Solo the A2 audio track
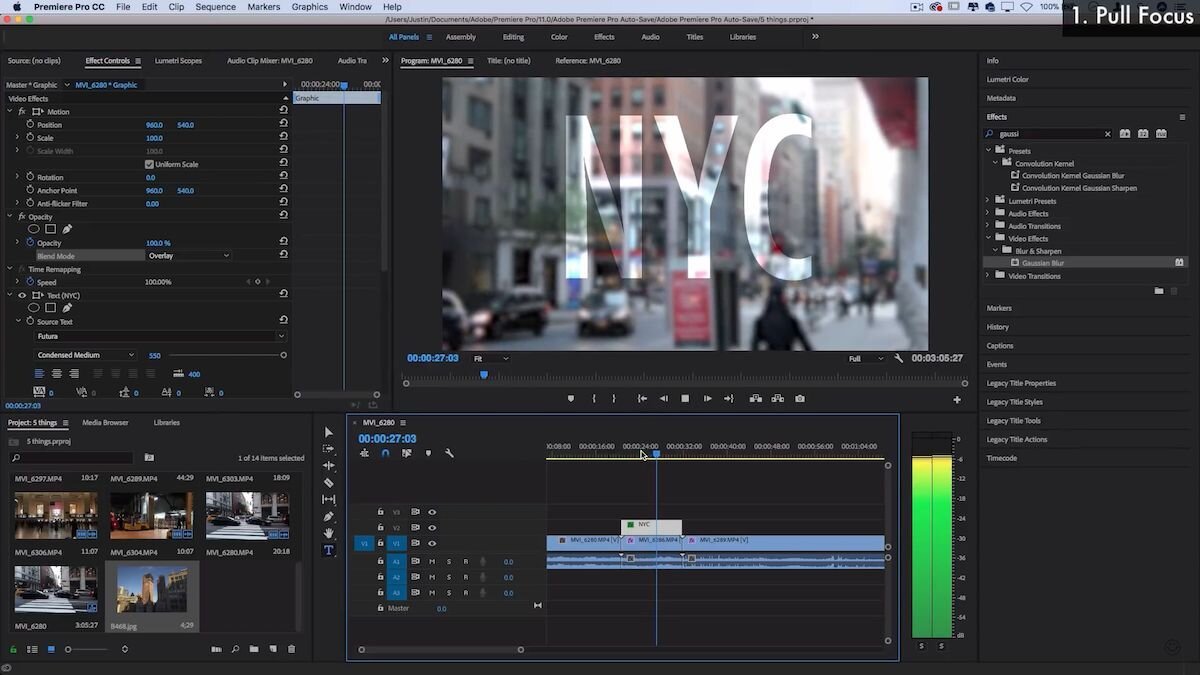1200x675 pixels. pyautogui.click(x=448, y=577)
